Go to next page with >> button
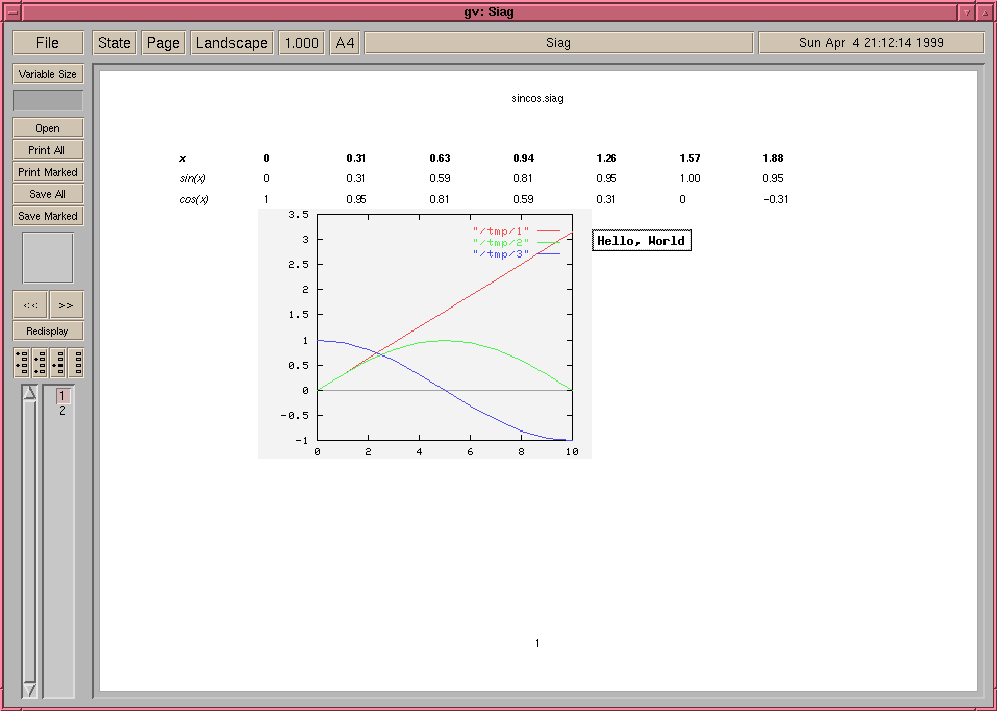The height and width of the screenshot is (711, 997). coord(66,305)
